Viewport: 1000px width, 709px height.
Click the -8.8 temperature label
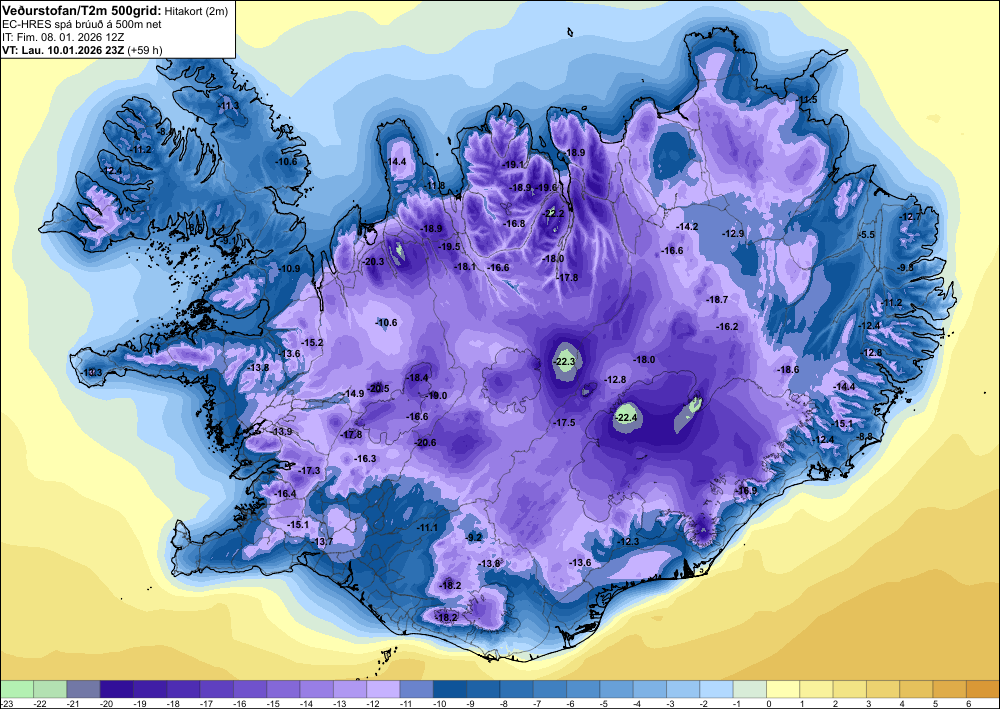865,436
